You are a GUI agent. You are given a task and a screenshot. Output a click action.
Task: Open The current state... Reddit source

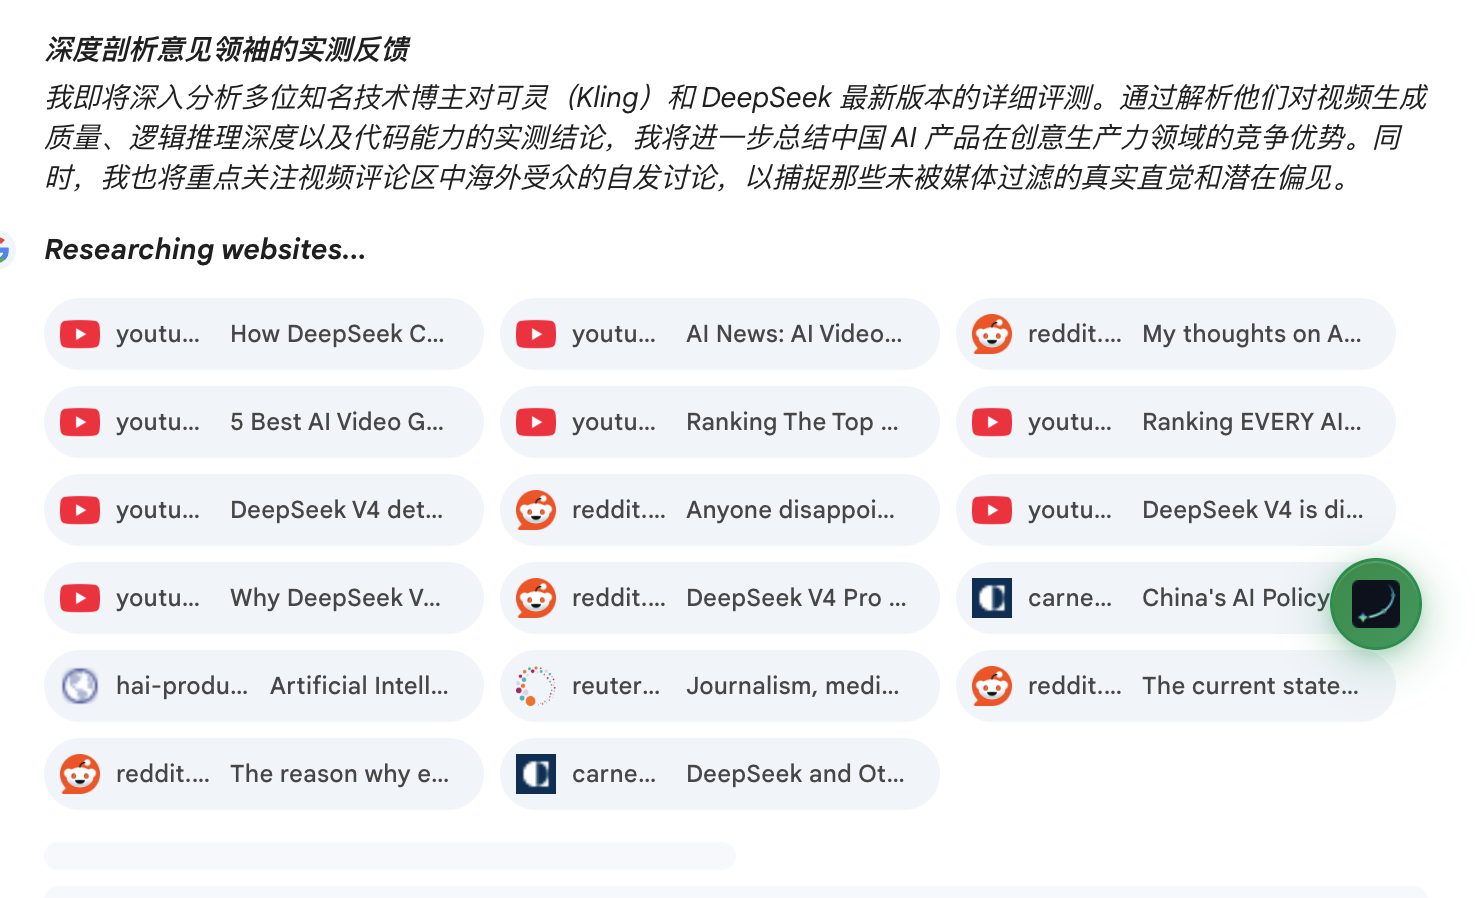click(x=1175, y=686)
